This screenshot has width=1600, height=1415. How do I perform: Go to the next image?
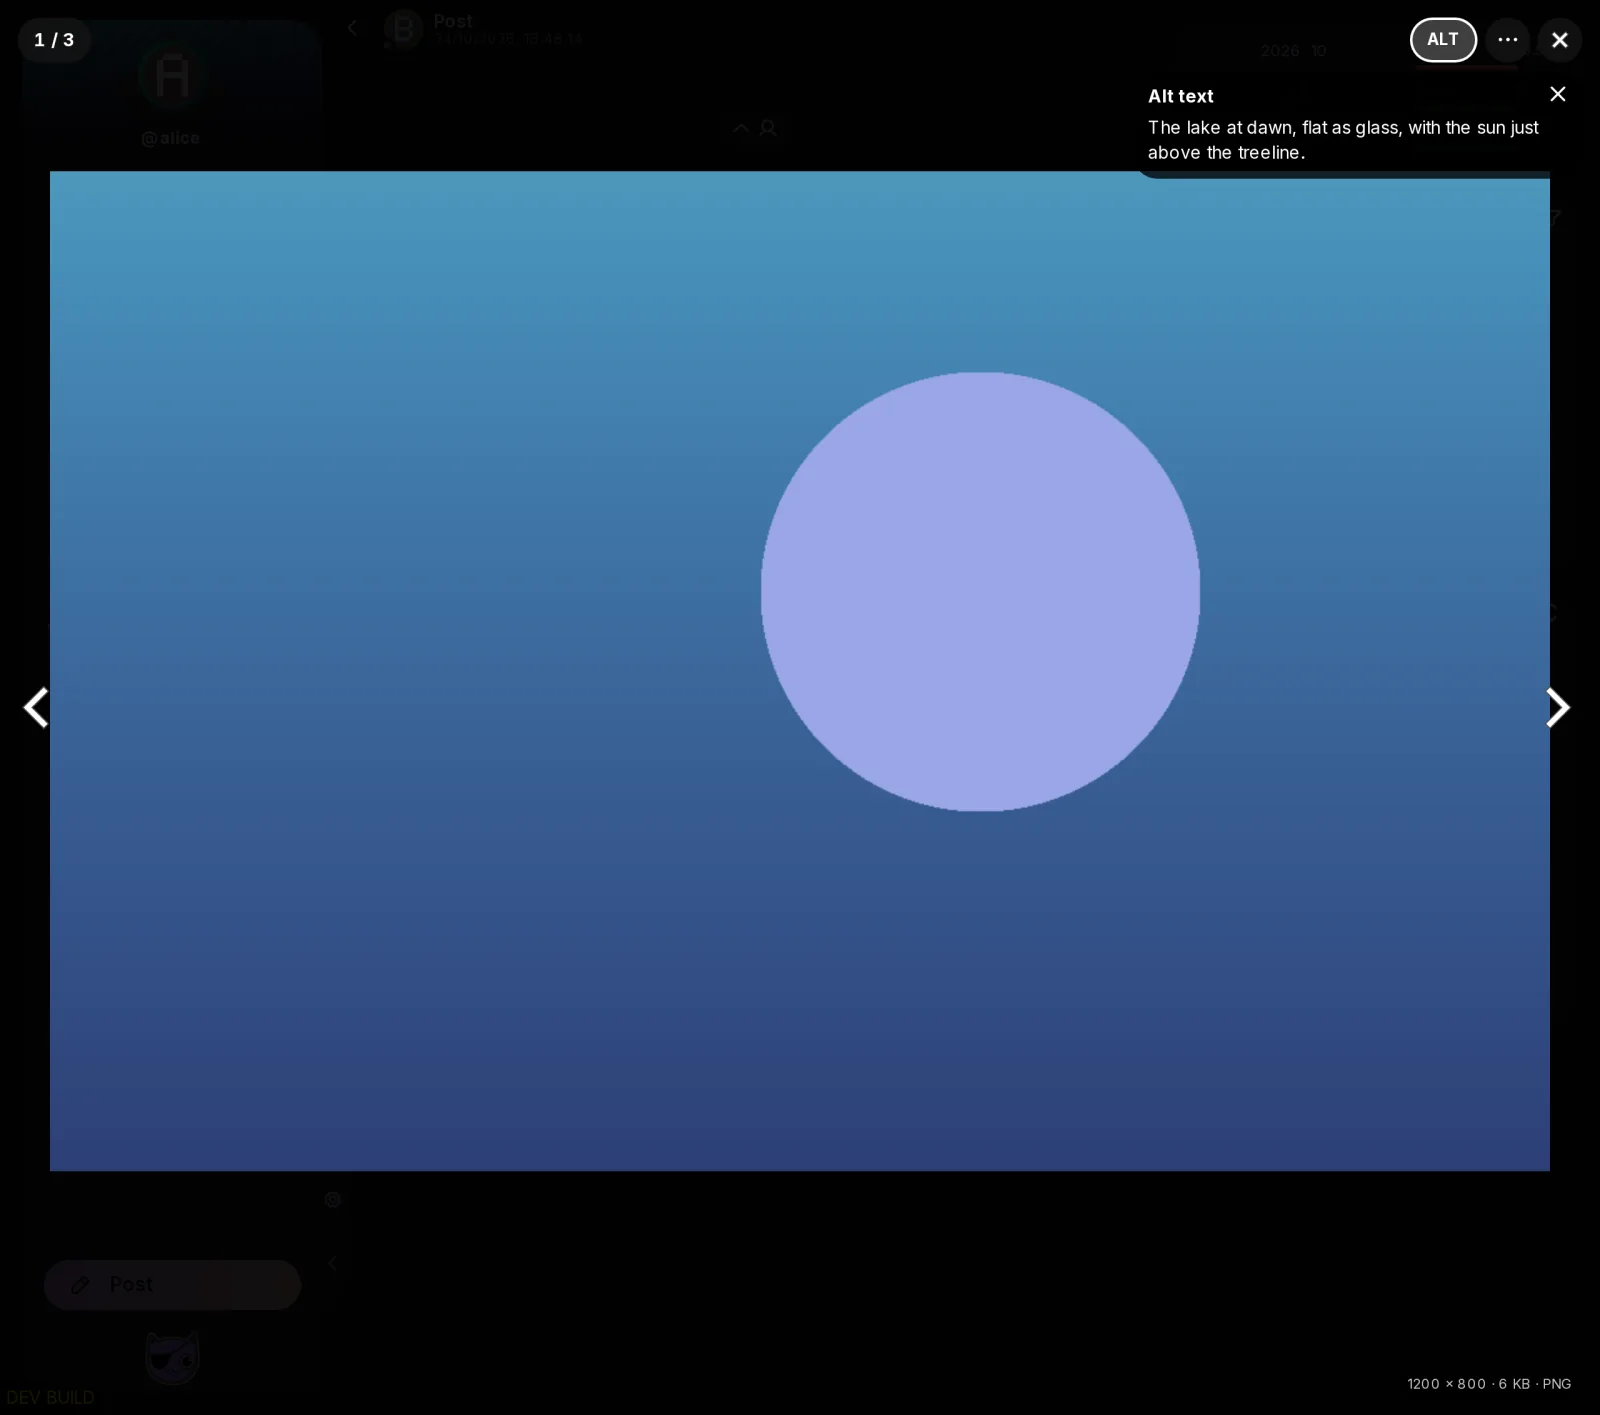[1557, 708]
